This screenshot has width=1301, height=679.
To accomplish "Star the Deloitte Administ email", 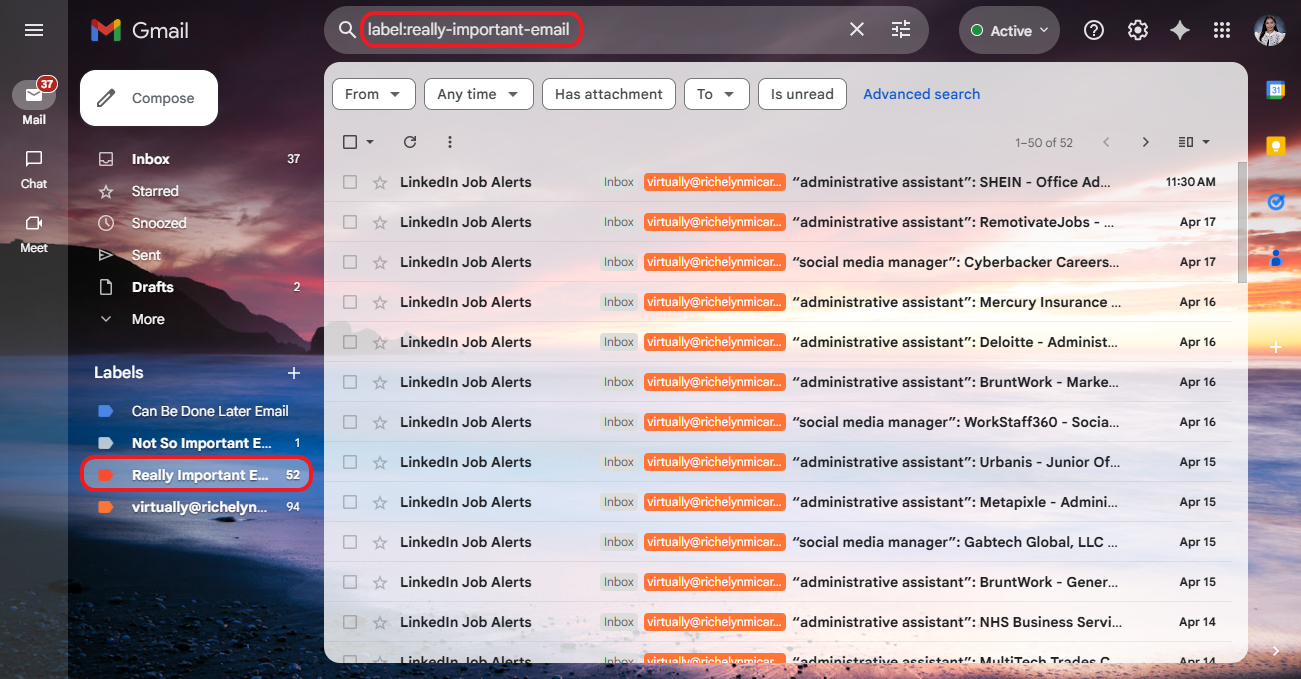I will [x=380, y=342].
